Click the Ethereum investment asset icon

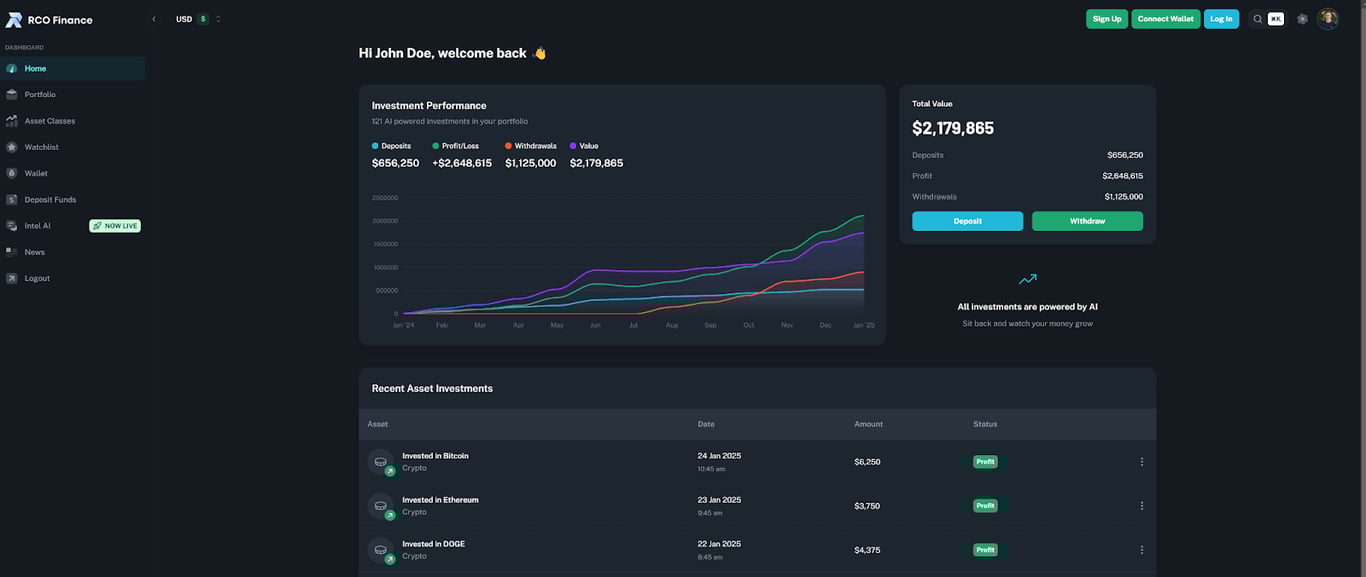point(381,506)
